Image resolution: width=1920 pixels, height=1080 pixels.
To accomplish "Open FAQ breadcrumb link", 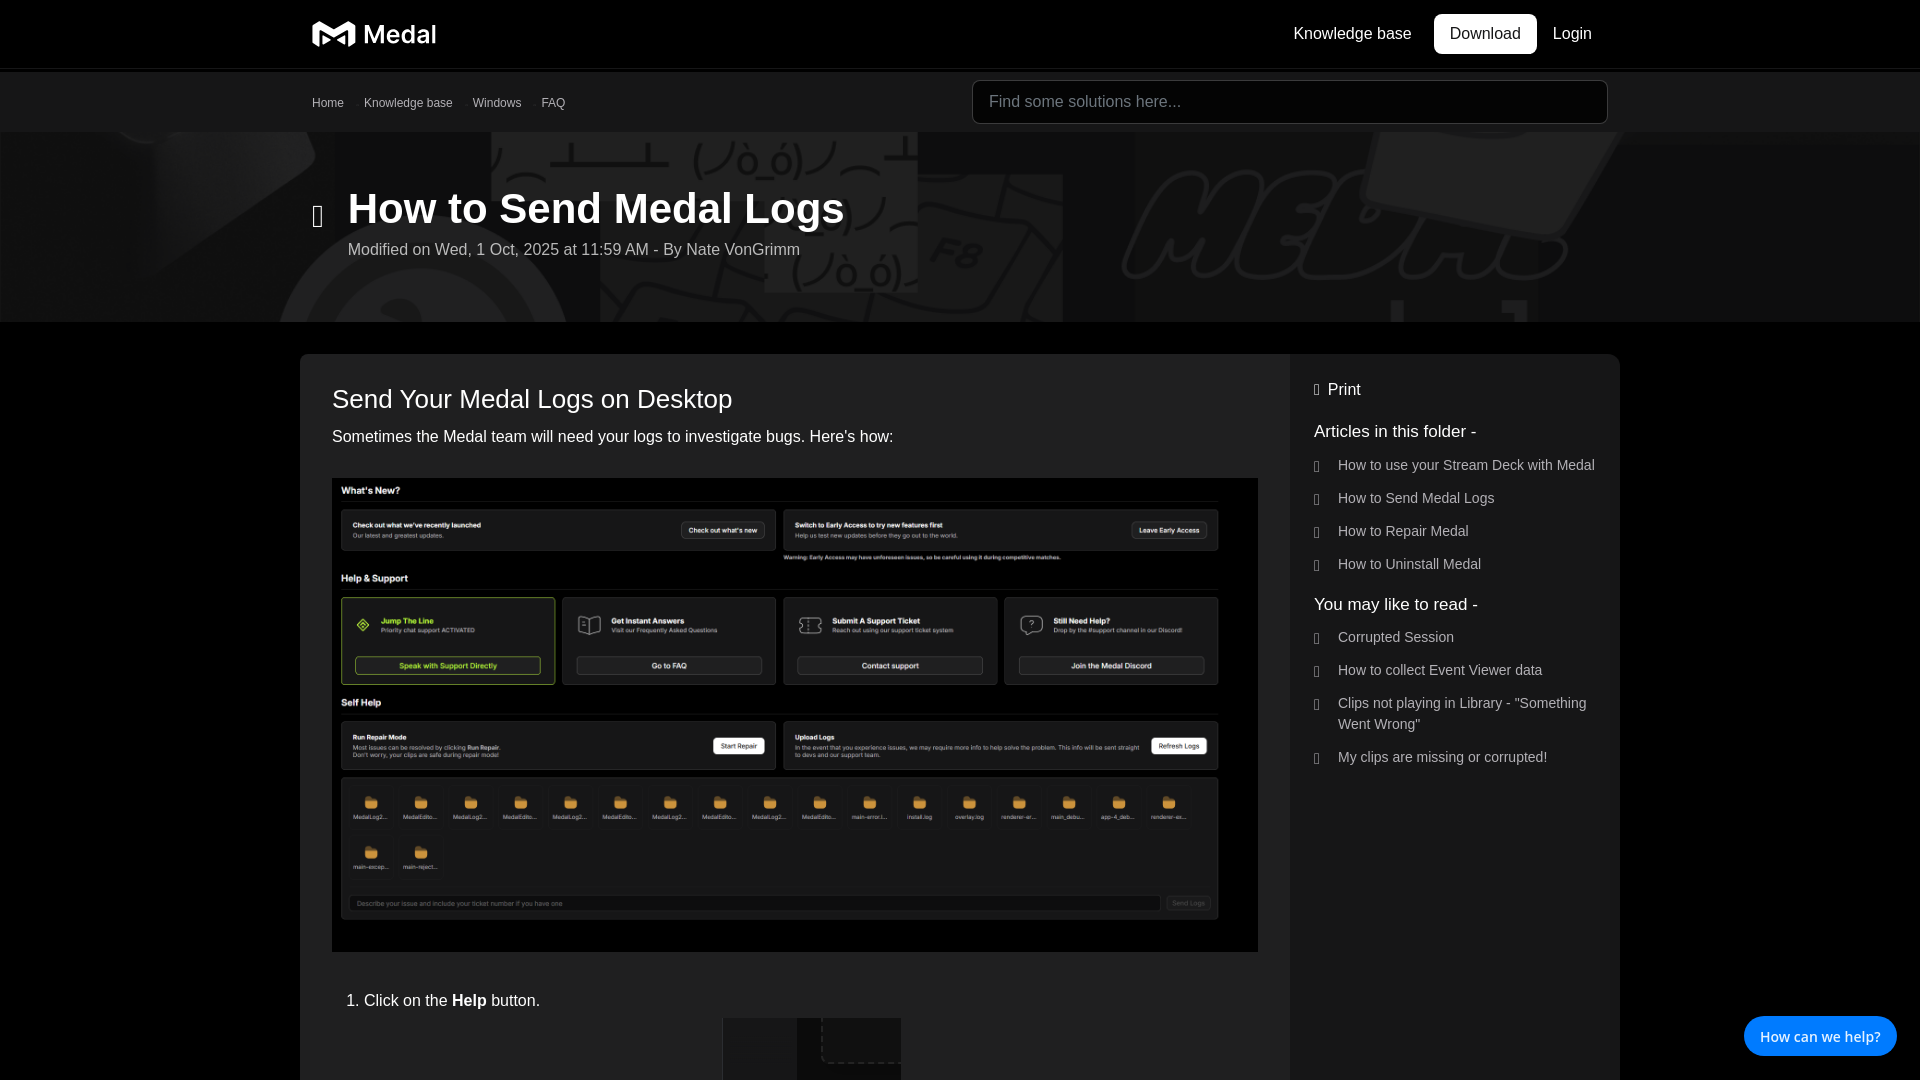I will [x=553, y=103].
